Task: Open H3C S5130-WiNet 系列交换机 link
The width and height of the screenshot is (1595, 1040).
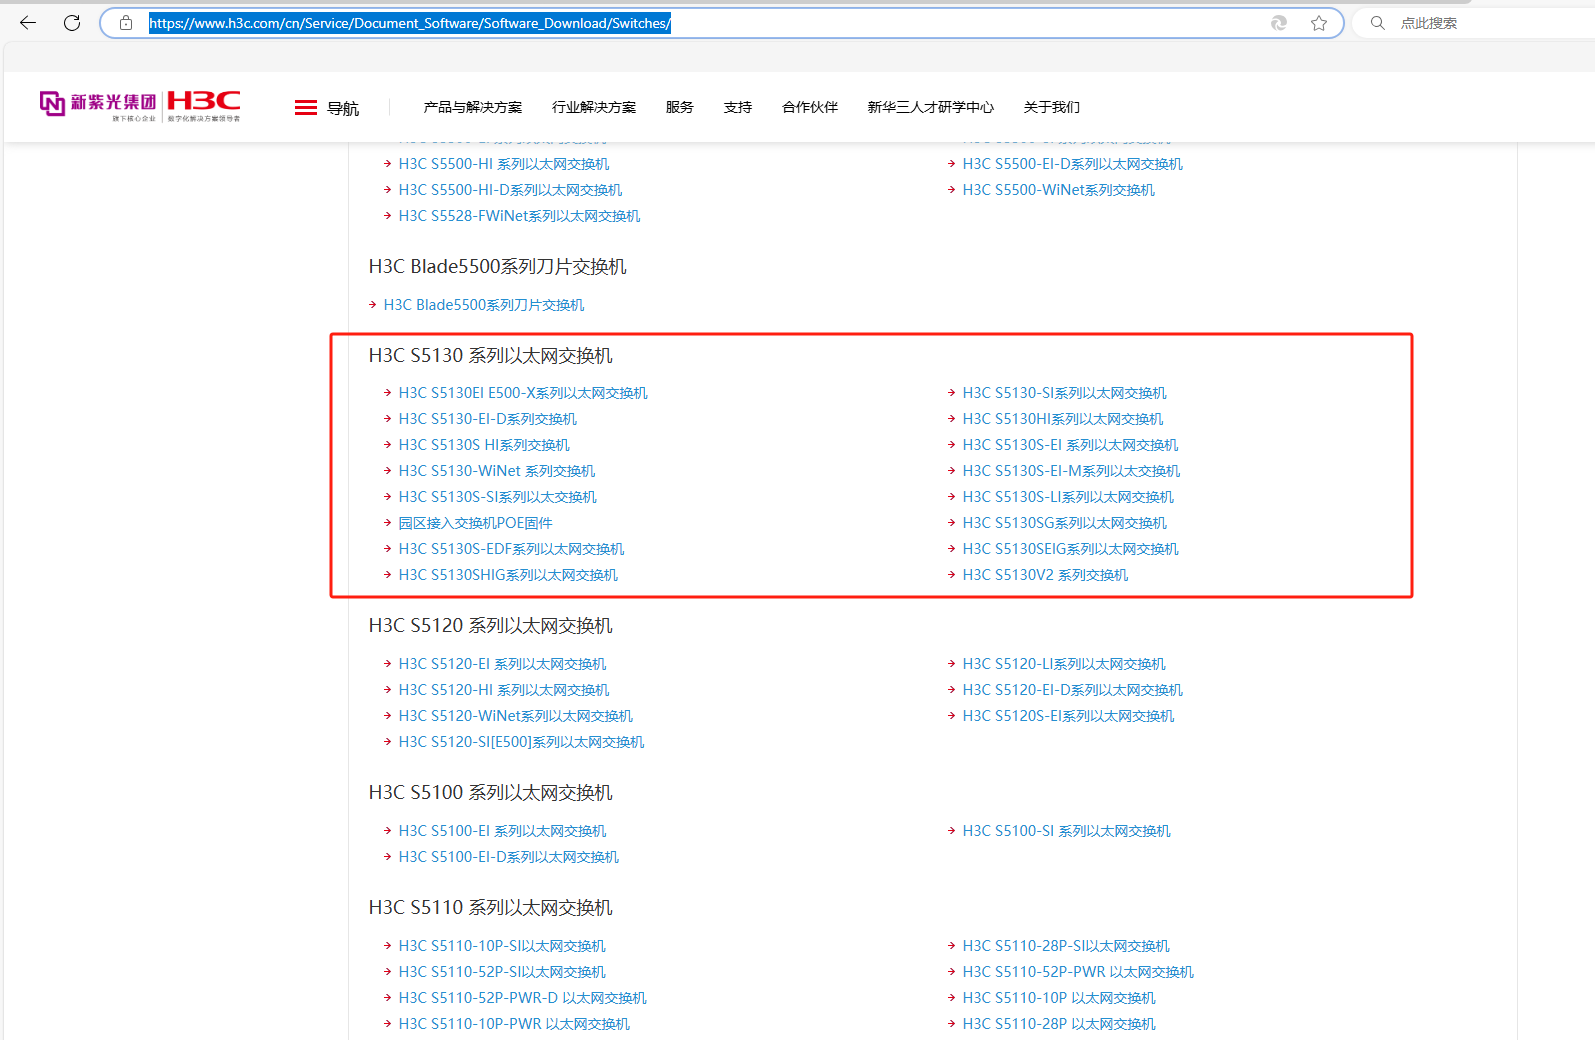Action: tap(497, 471)
